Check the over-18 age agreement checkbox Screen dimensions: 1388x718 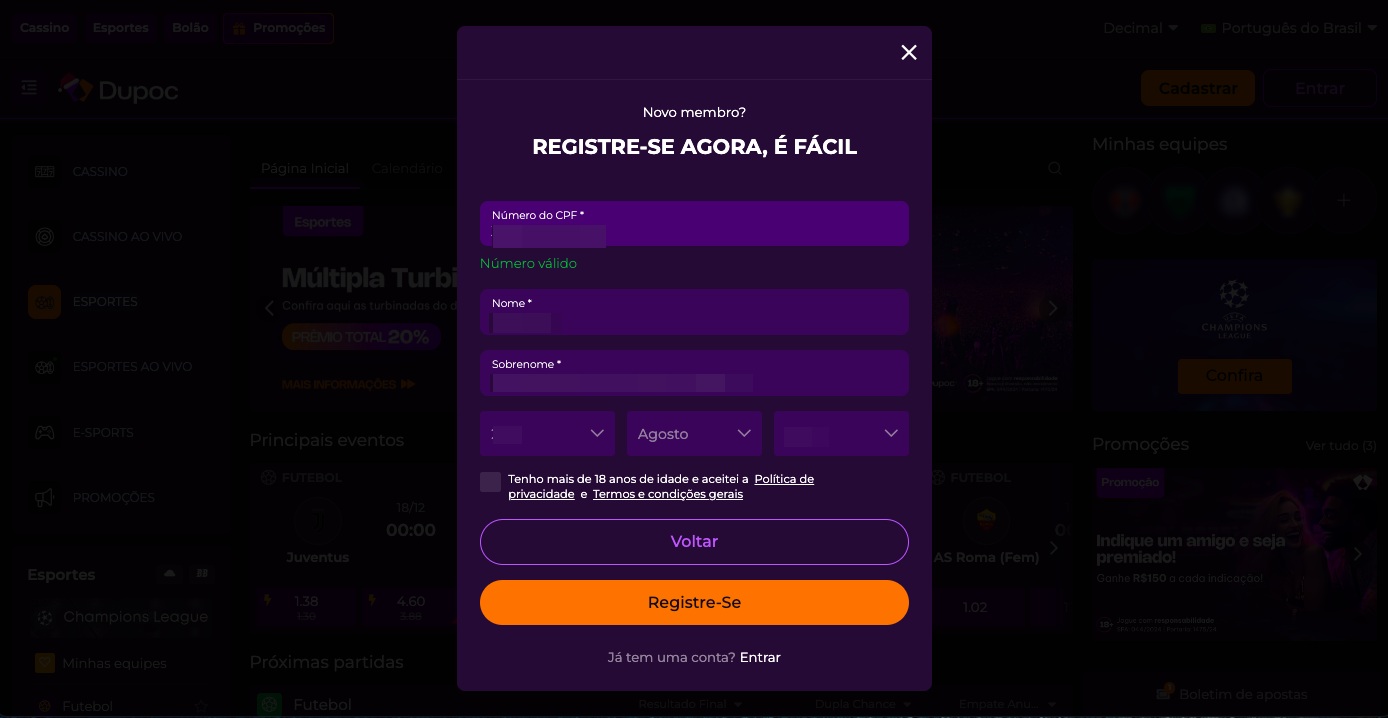(x=491, y=482)
